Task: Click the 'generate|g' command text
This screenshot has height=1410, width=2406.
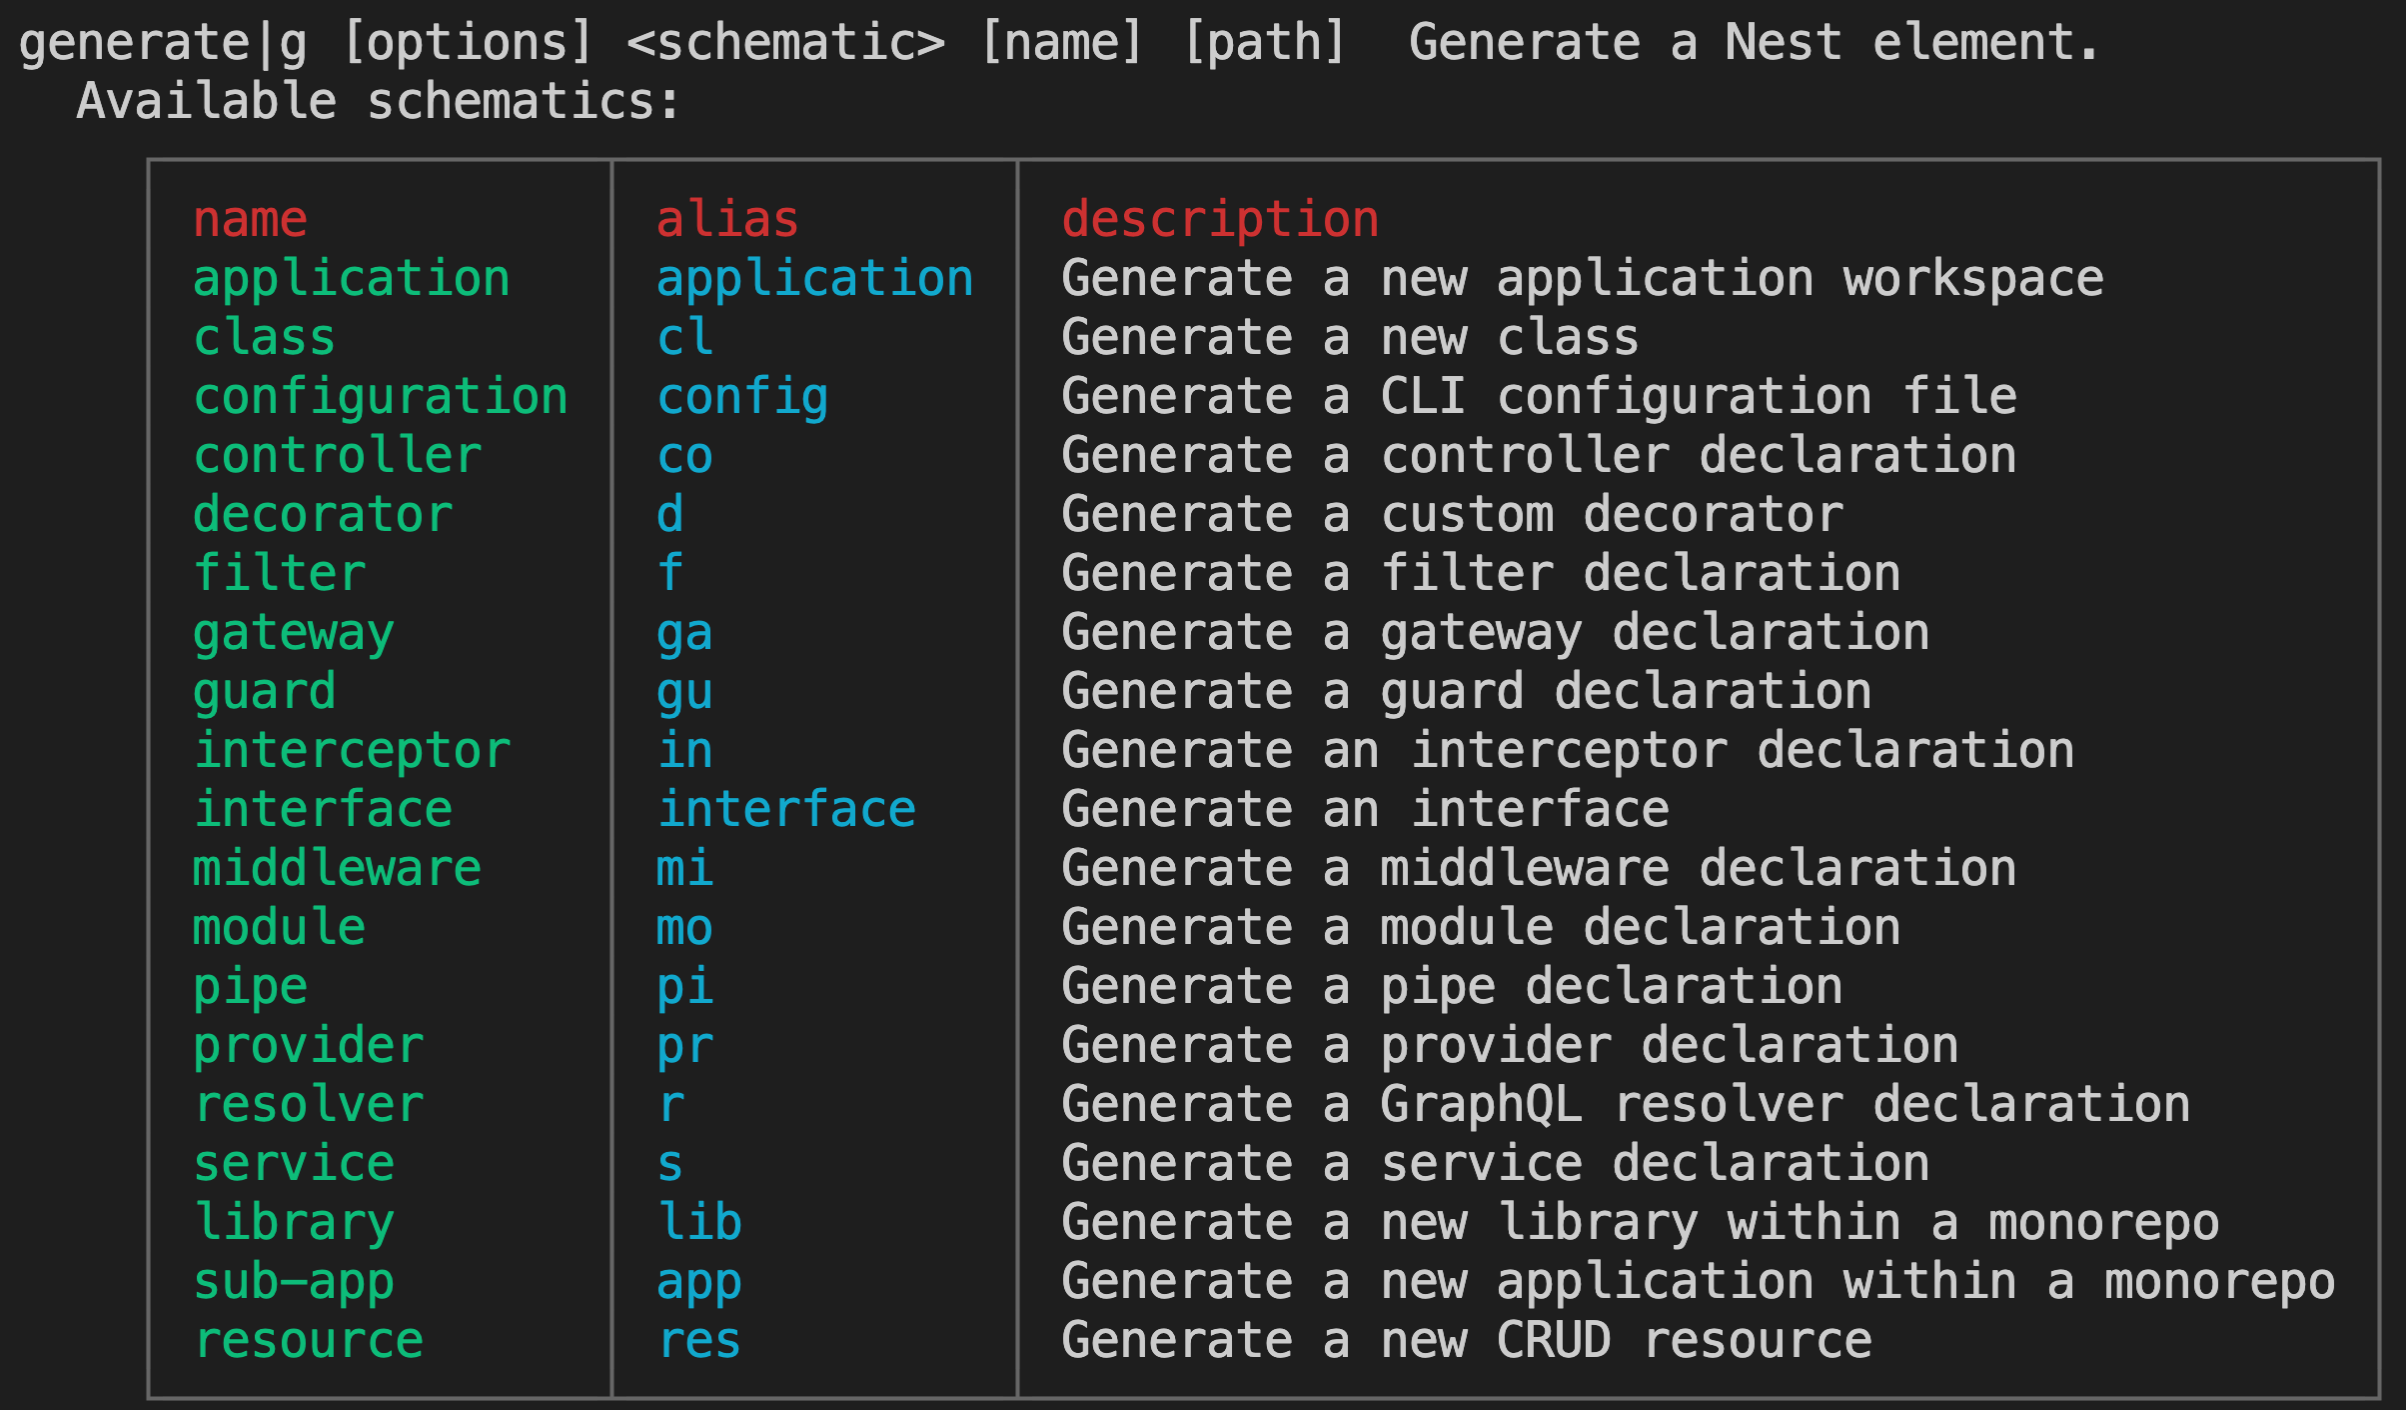Action: tap(163, 42)
